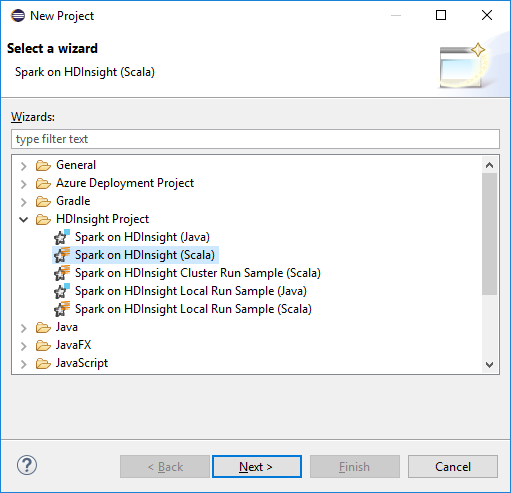The height and width of the screenshot is (493, 511).
Task: Click the Gradle folder icon
Action: click(x=43, y=201)
